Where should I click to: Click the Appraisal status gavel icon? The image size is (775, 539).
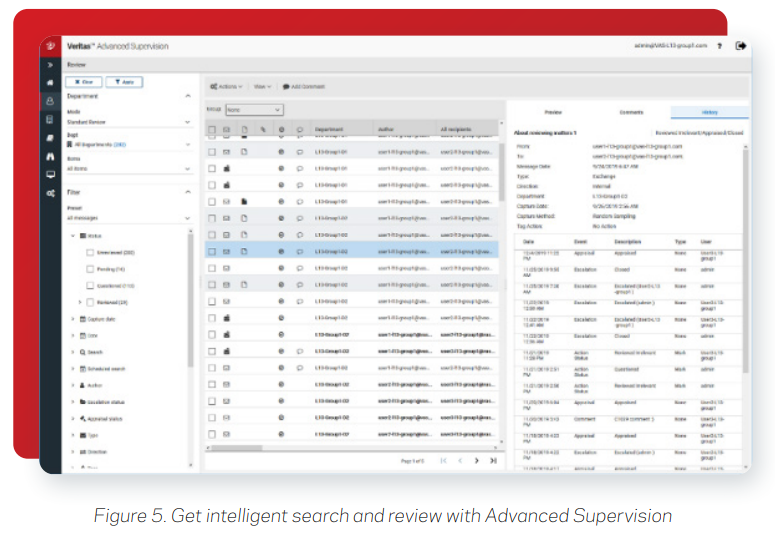coord(83,418)
